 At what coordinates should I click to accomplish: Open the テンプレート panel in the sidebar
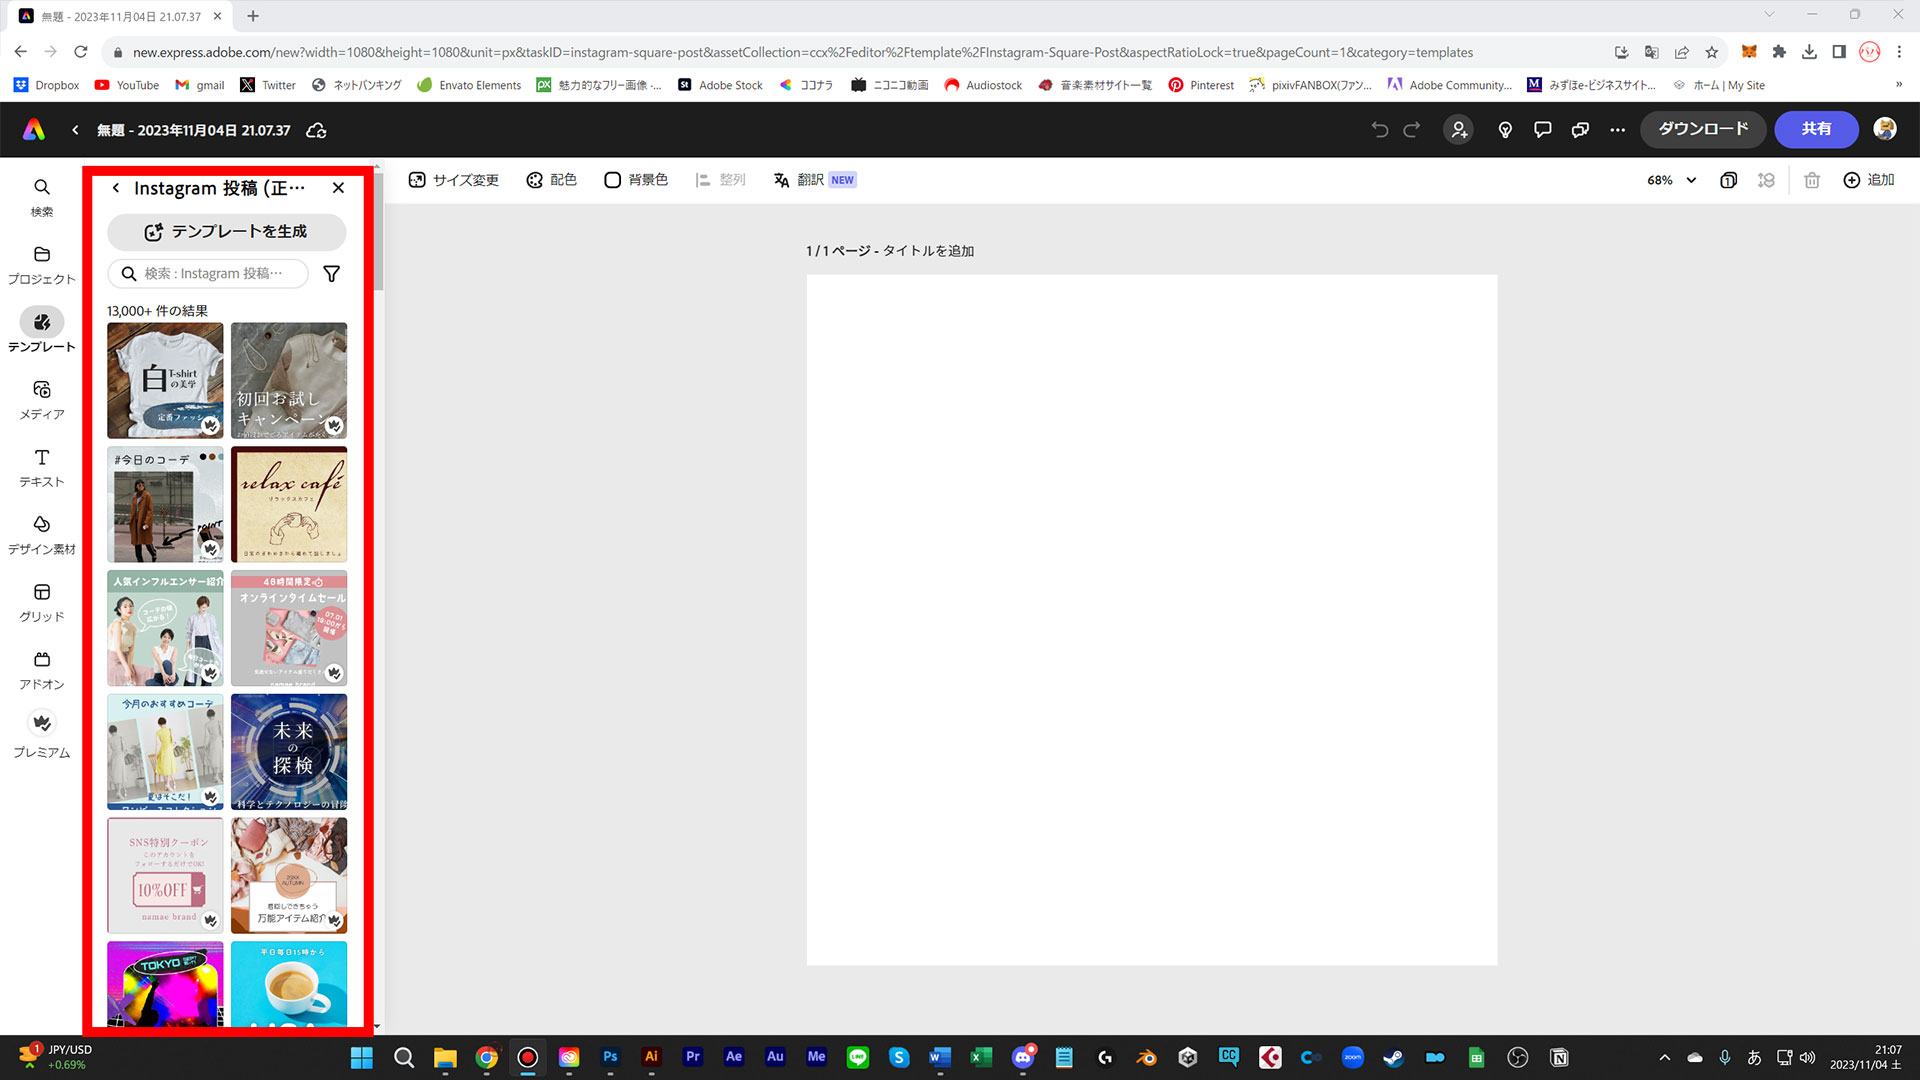(x=41, y=330)
